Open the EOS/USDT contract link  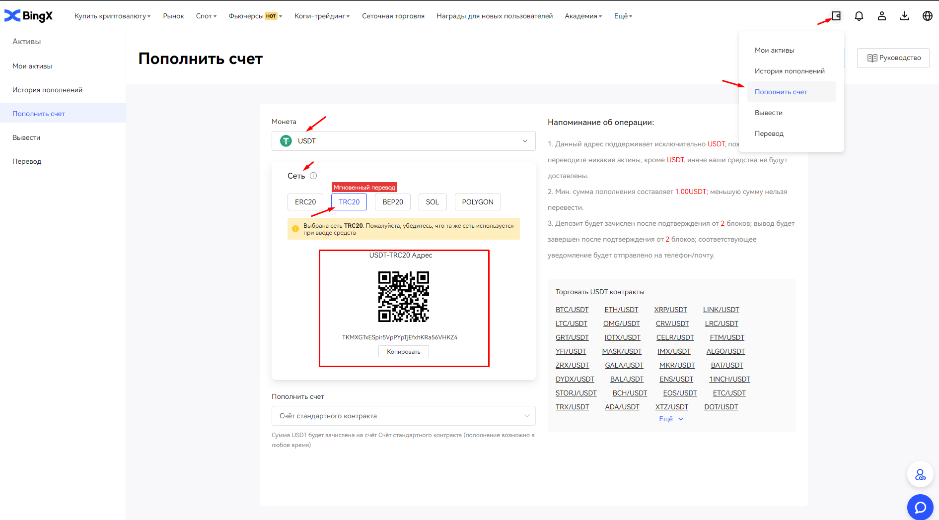[680, 394]
